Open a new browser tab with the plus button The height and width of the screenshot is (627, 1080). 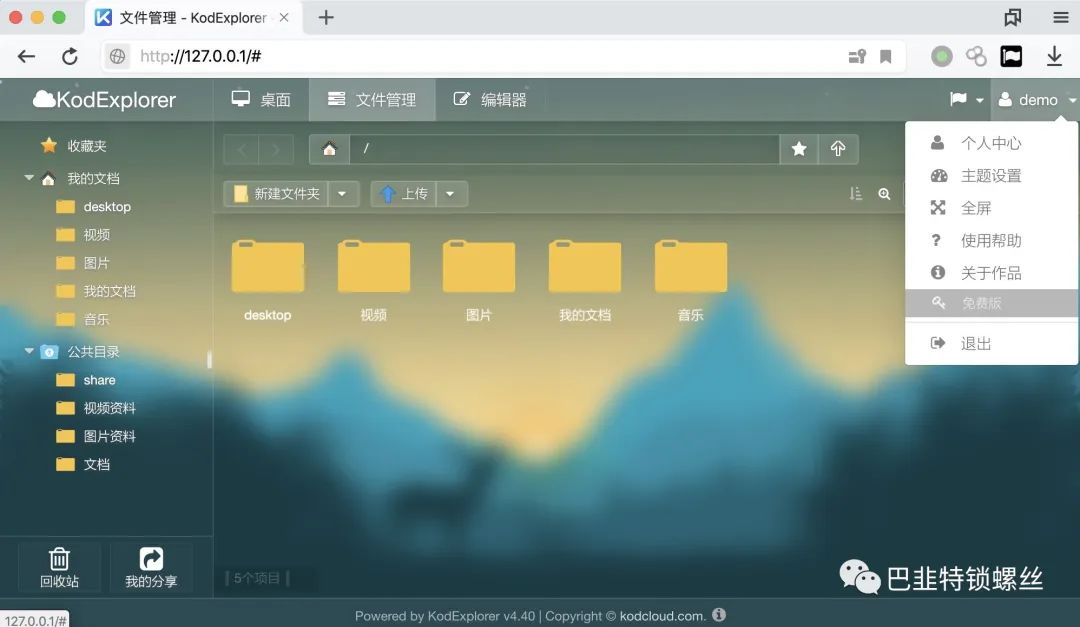(x=326, y=18)
